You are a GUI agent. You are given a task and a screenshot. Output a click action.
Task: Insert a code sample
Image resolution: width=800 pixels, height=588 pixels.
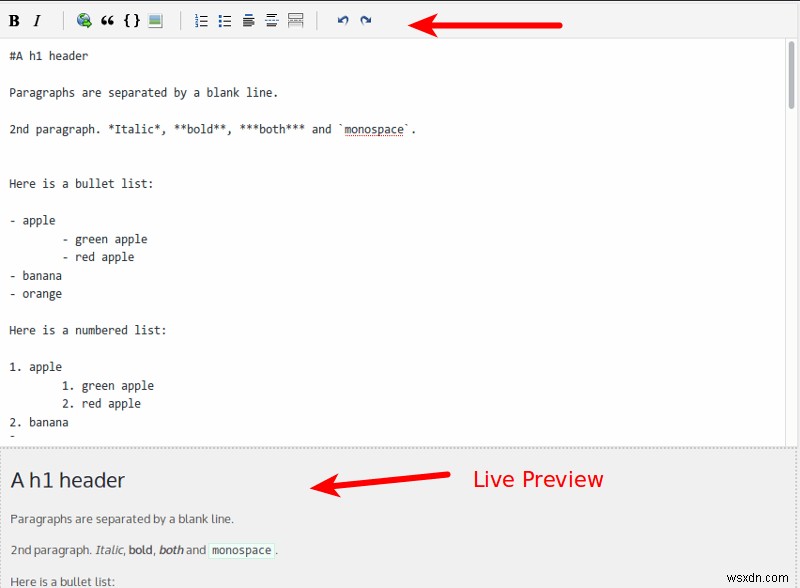(x=131, y=20)
